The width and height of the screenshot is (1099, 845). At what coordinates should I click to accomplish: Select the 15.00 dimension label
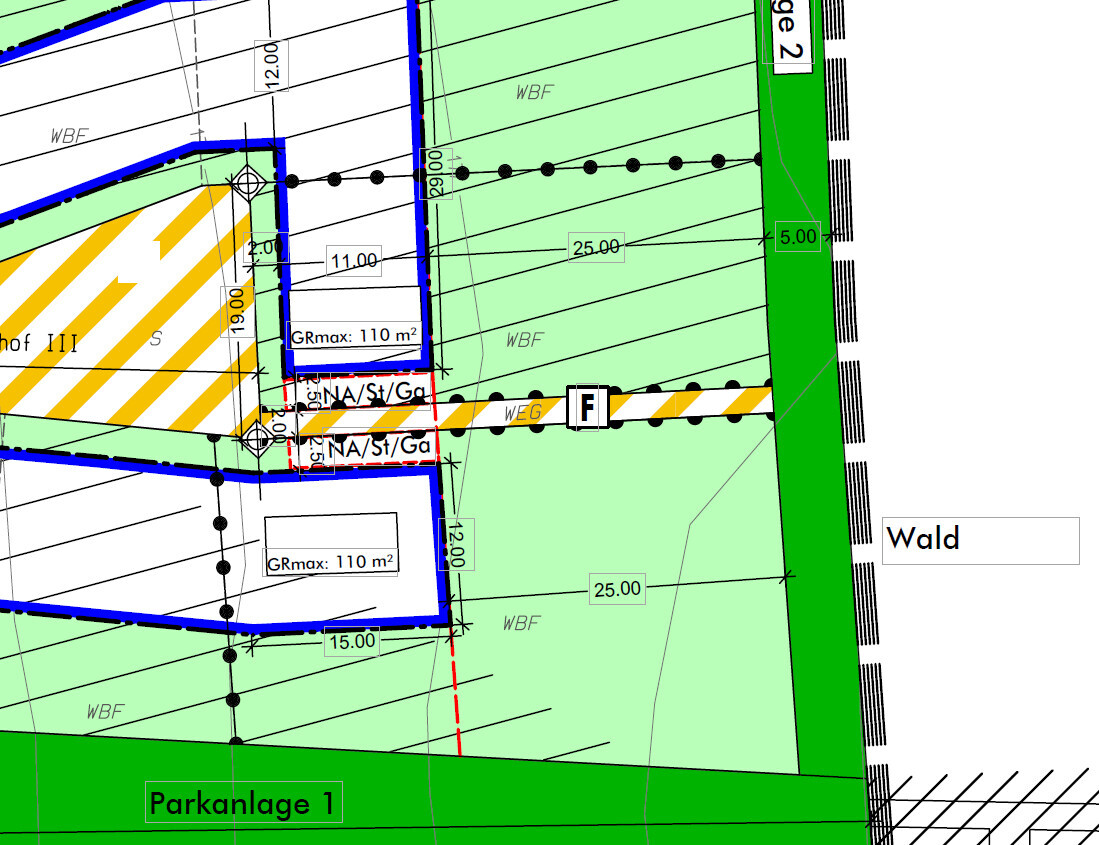[x=352, y=640]
